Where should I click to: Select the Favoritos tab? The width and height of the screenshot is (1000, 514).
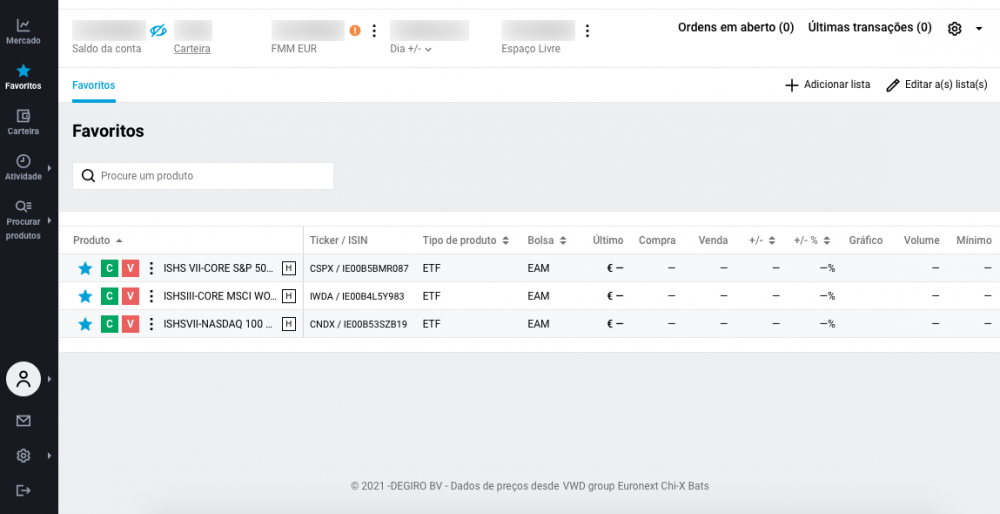93,85
